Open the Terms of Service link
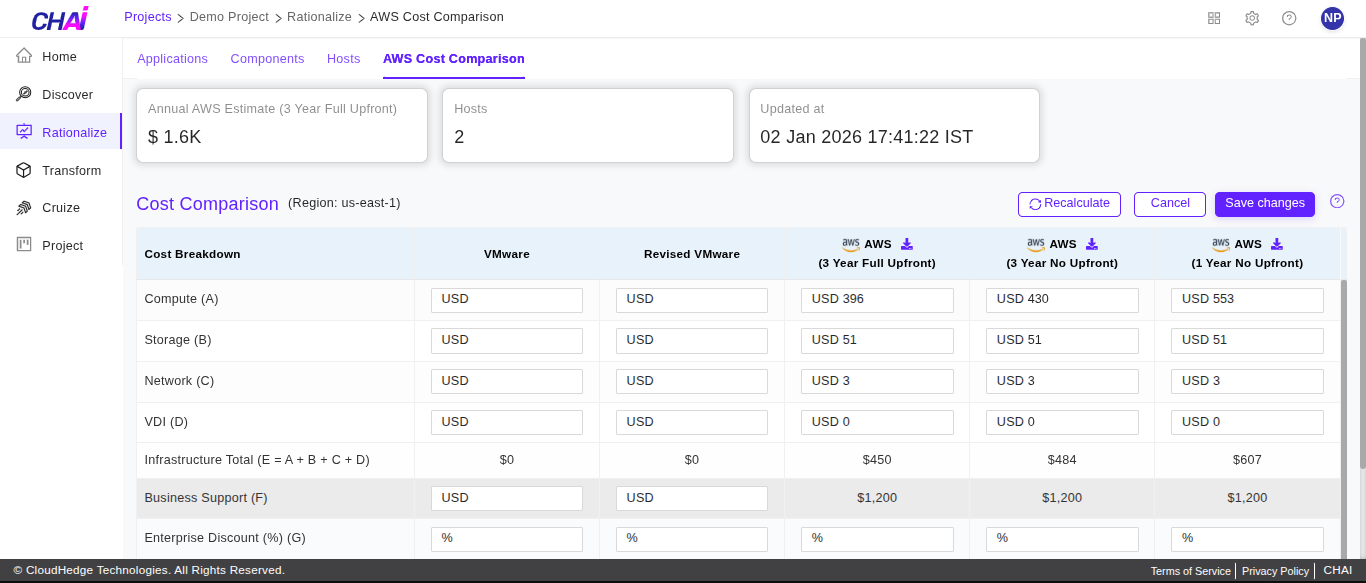The width and height of the screenshot is (1366, 583). click(x=1190, y=571)
